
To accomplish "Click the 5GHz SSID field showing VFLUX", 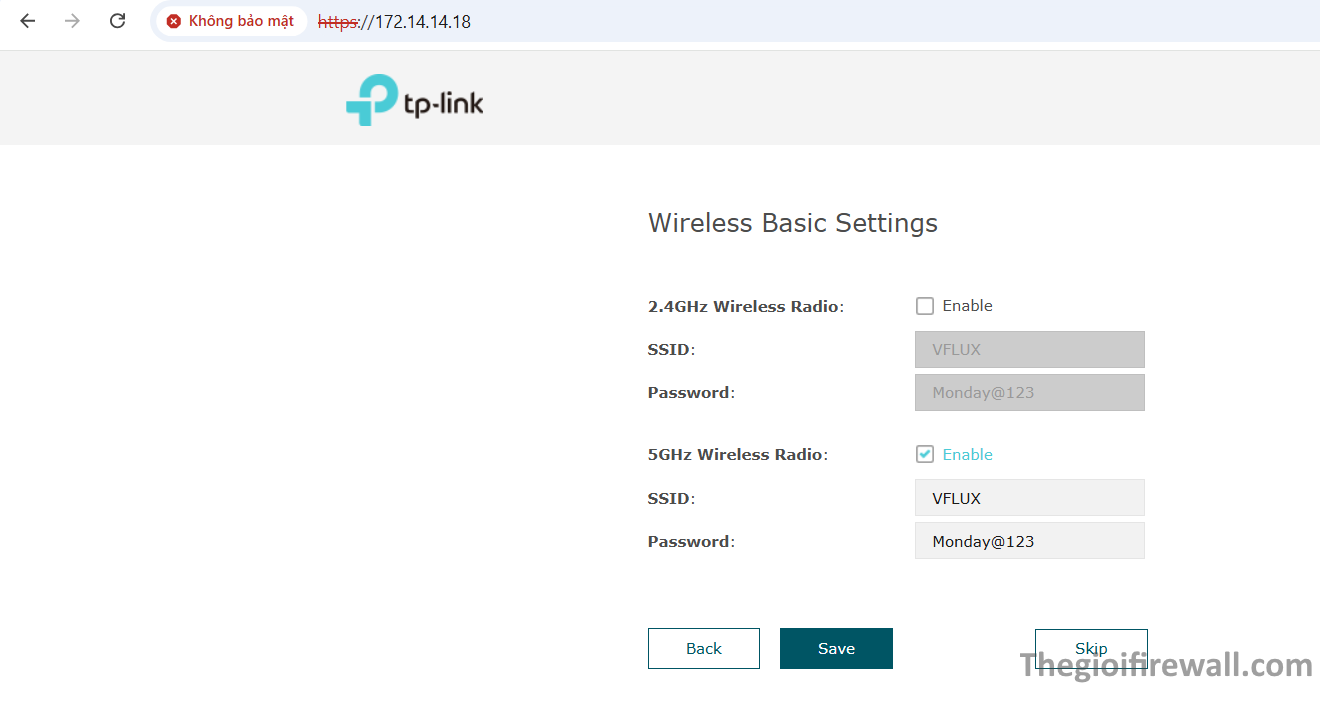I will [1029, 498].
